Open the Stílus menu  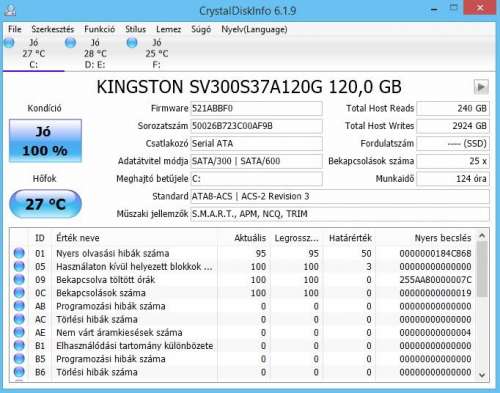[135, 29]
